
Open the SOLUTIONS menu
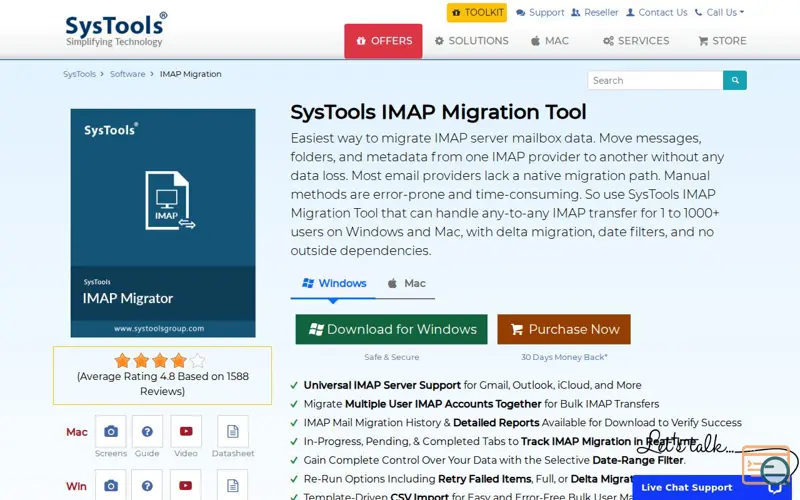(x=471, y=41)
